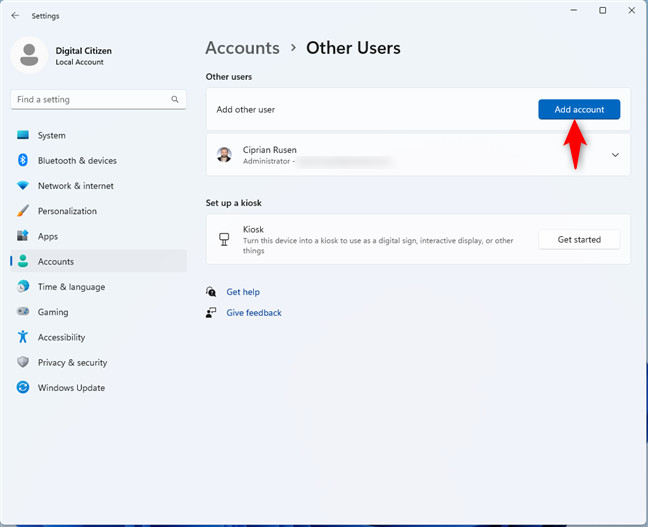Click the Windows Update sync icon
Screen dimensions: 648x527
click(x=22, y=388)
